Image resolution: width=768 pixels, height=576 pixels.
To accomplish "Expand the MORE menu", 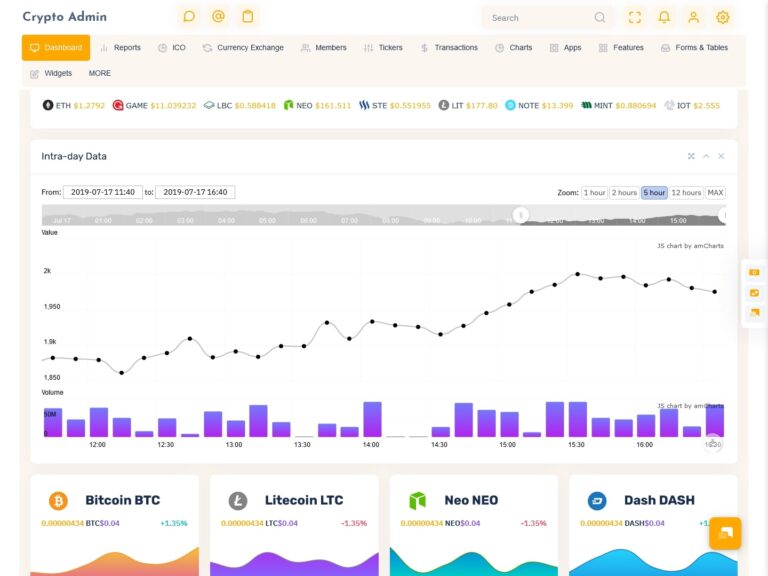I will pyautogui.click(x=99, y=73).
